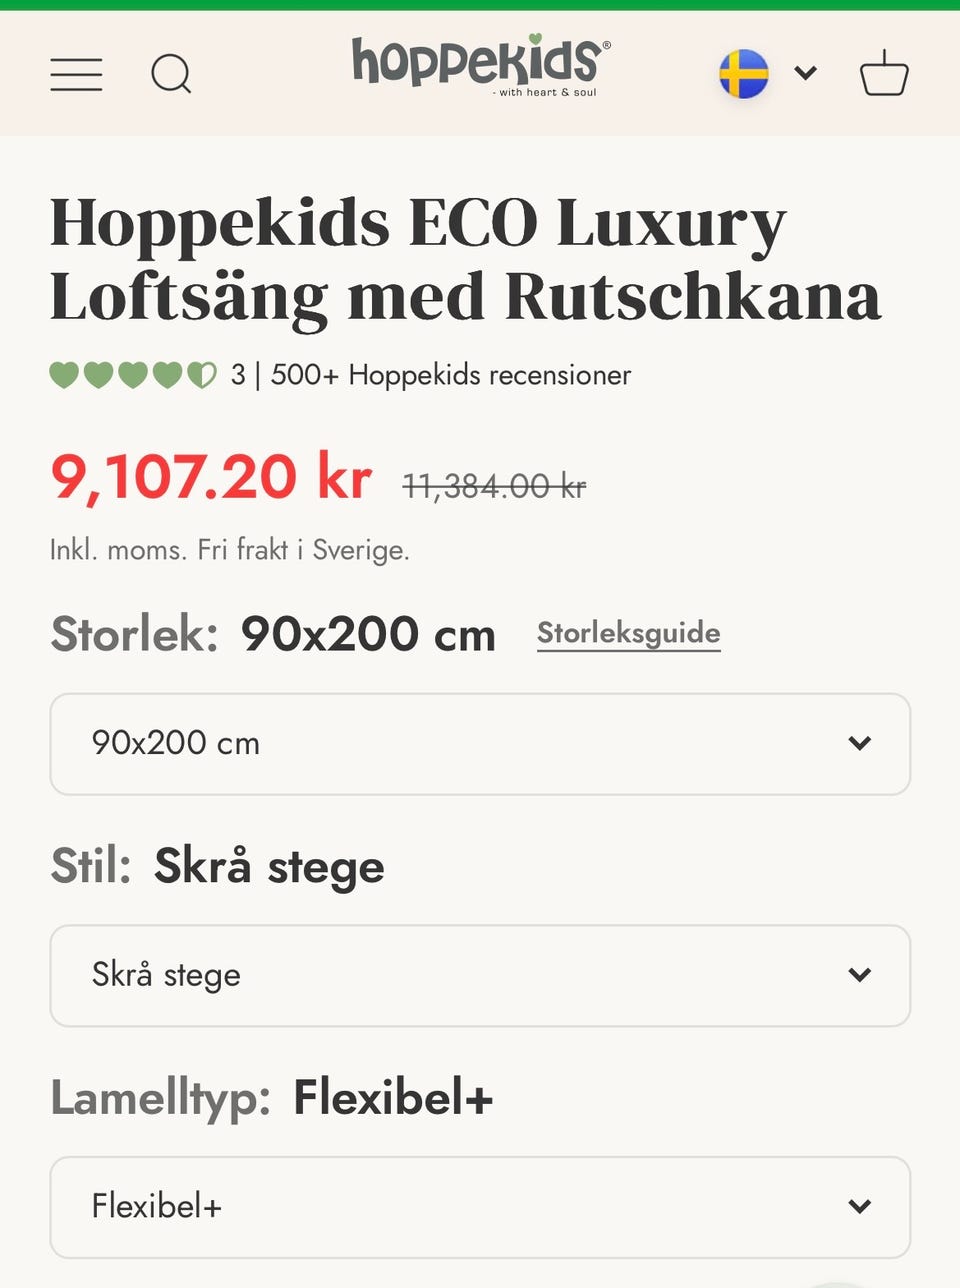Screen dimensions: 960x1288
Task: Open the 90x200 cm size dropdown
Action: pyautogui.click(x=480, y=744)
